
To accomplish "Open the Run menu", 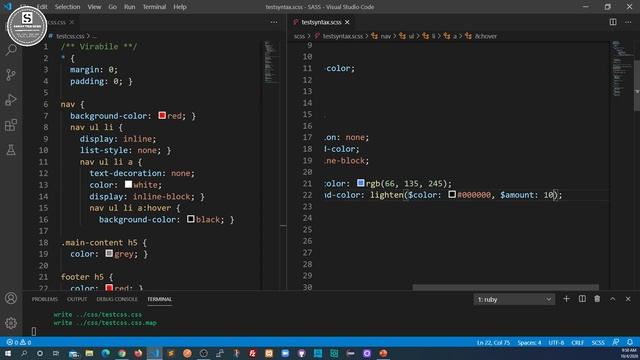I will point(129,7).
